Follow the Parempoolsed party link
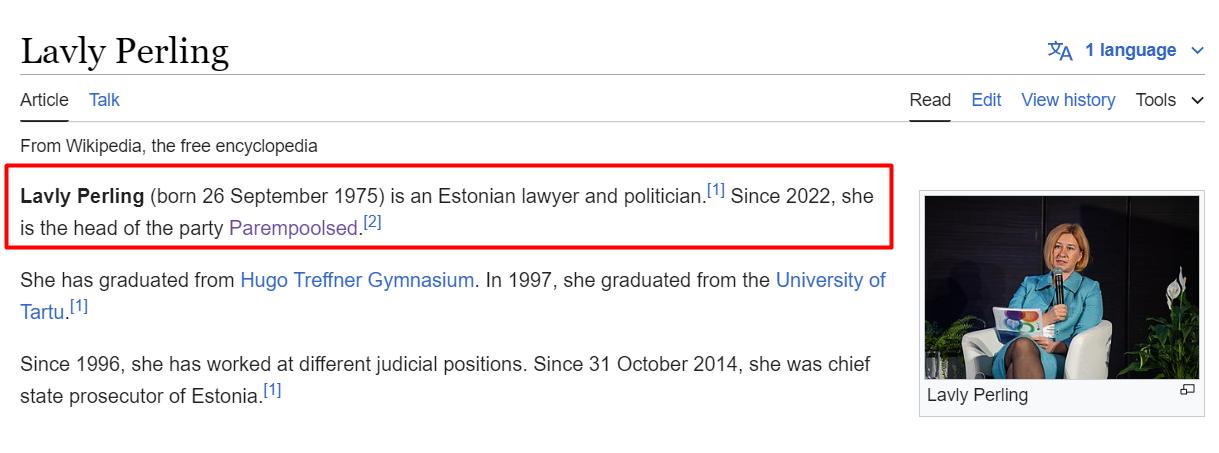Viewport: 1219px width, 453px height. (x=293, y=228)
